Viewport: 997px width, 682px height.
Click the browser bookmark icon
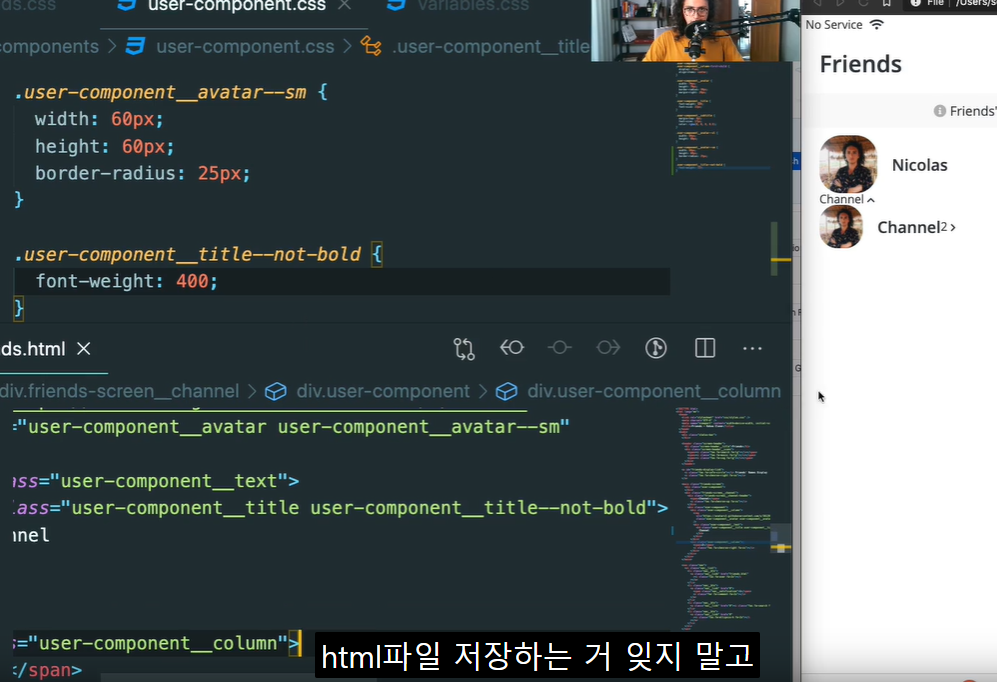(x=886, y=3)
